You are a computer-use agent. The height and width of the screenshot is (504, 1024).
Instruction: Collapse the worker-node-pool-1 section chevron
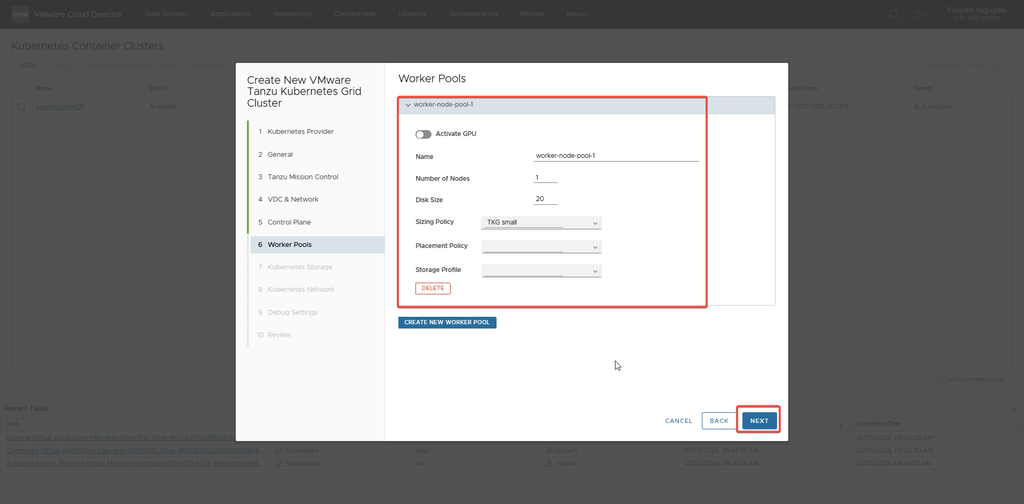tap(408, 104)
